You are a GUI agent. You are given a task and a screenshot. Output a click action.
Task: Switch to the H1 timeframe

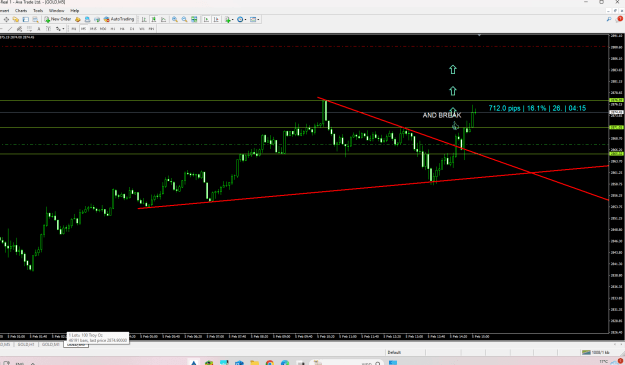[113, 29]
